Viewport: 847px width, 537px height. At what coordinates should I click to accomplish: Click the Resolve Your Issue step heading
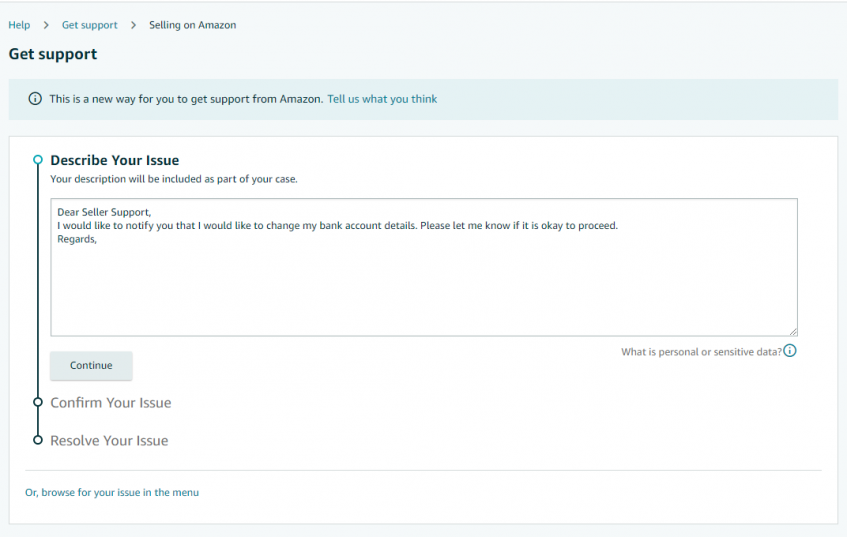click(109, 441)
